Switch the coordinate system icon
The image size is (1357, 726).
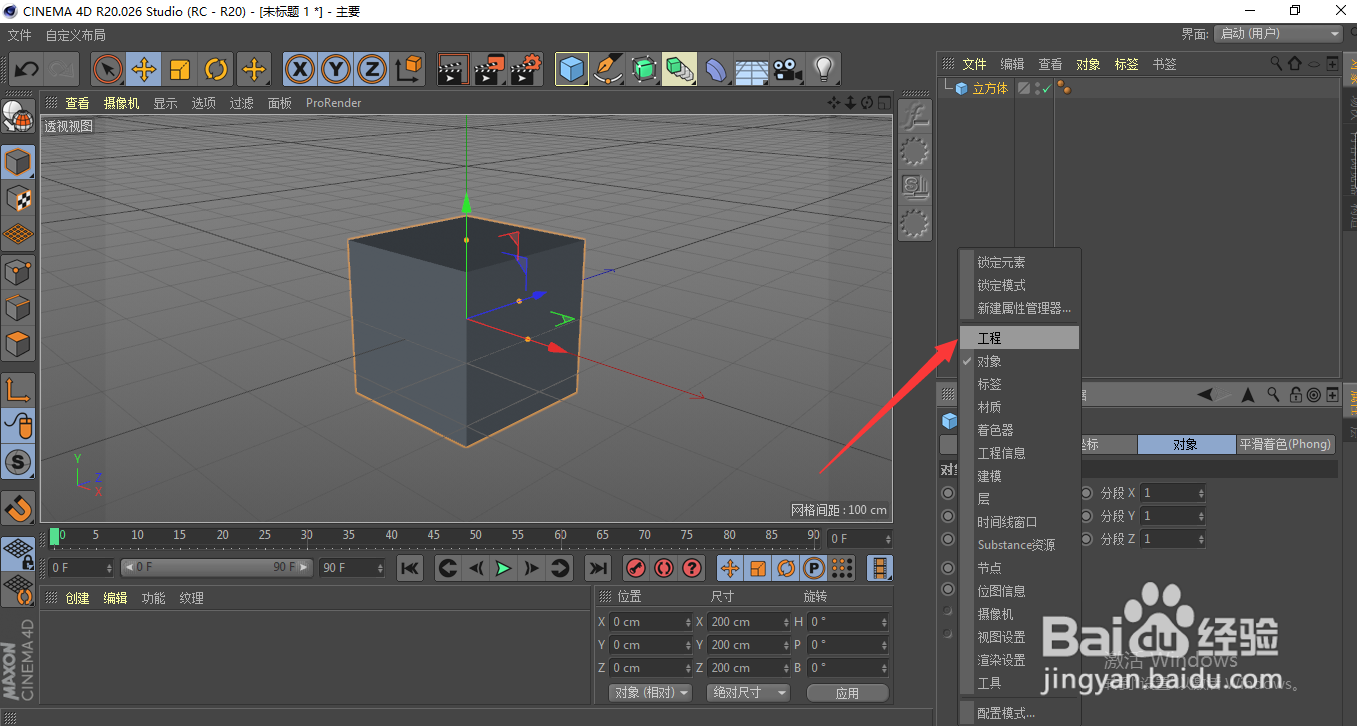(409, 69)
